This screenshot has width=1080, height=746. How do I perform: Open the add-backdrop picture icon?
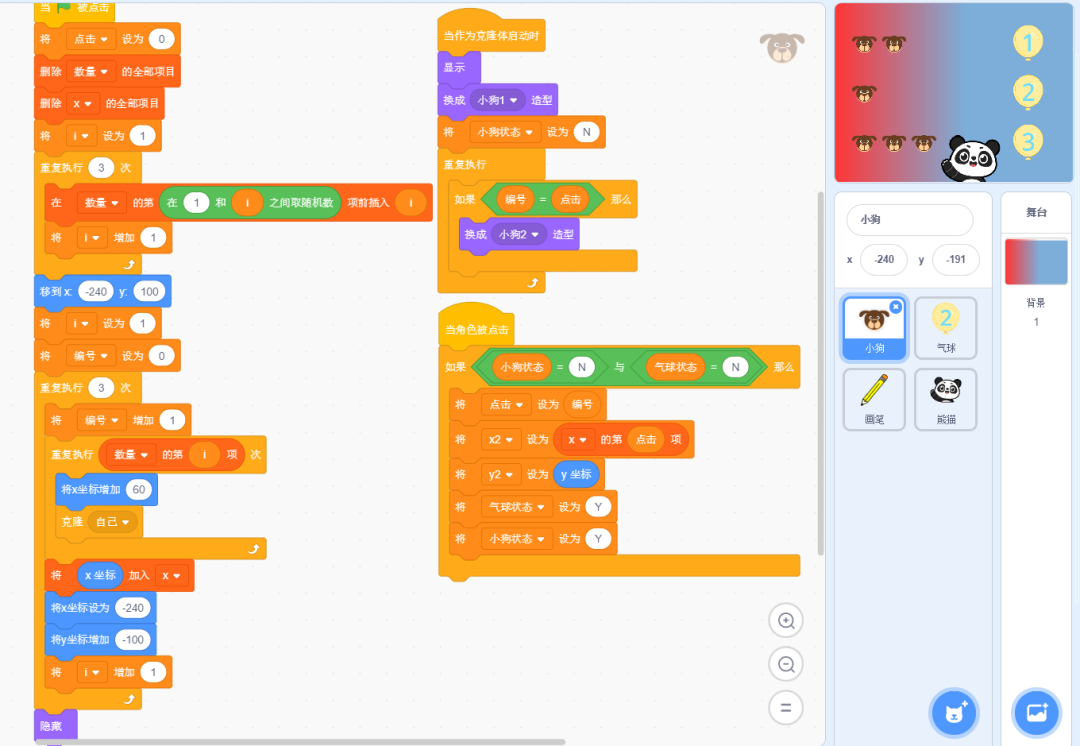1036,713
